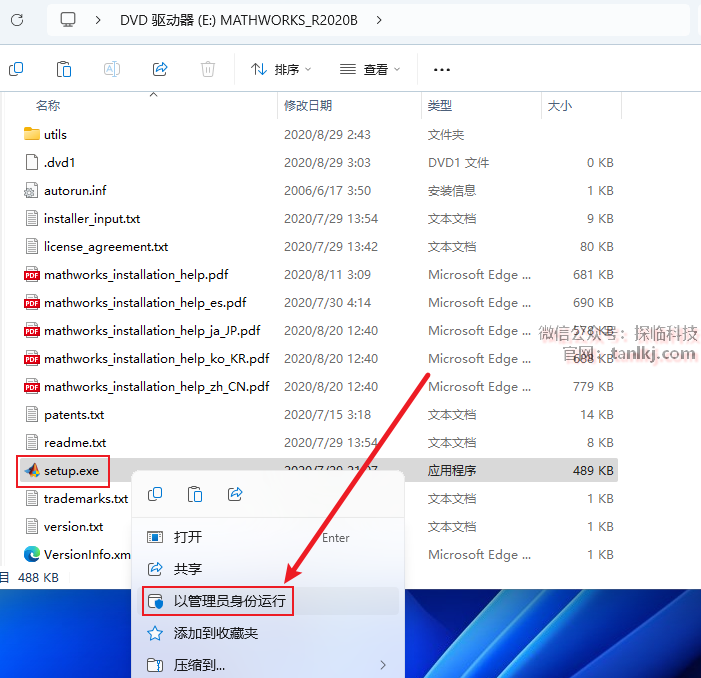The width and height of the screenshot is (701, 678).
Task: Click 安装信息 type of autorun.inf
Action: 452,190
